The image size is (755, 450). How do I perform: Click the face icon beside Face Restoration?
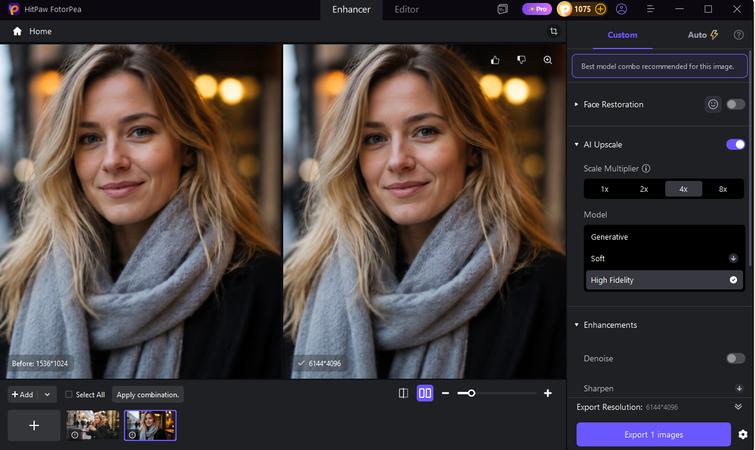[x=713, y=104]
